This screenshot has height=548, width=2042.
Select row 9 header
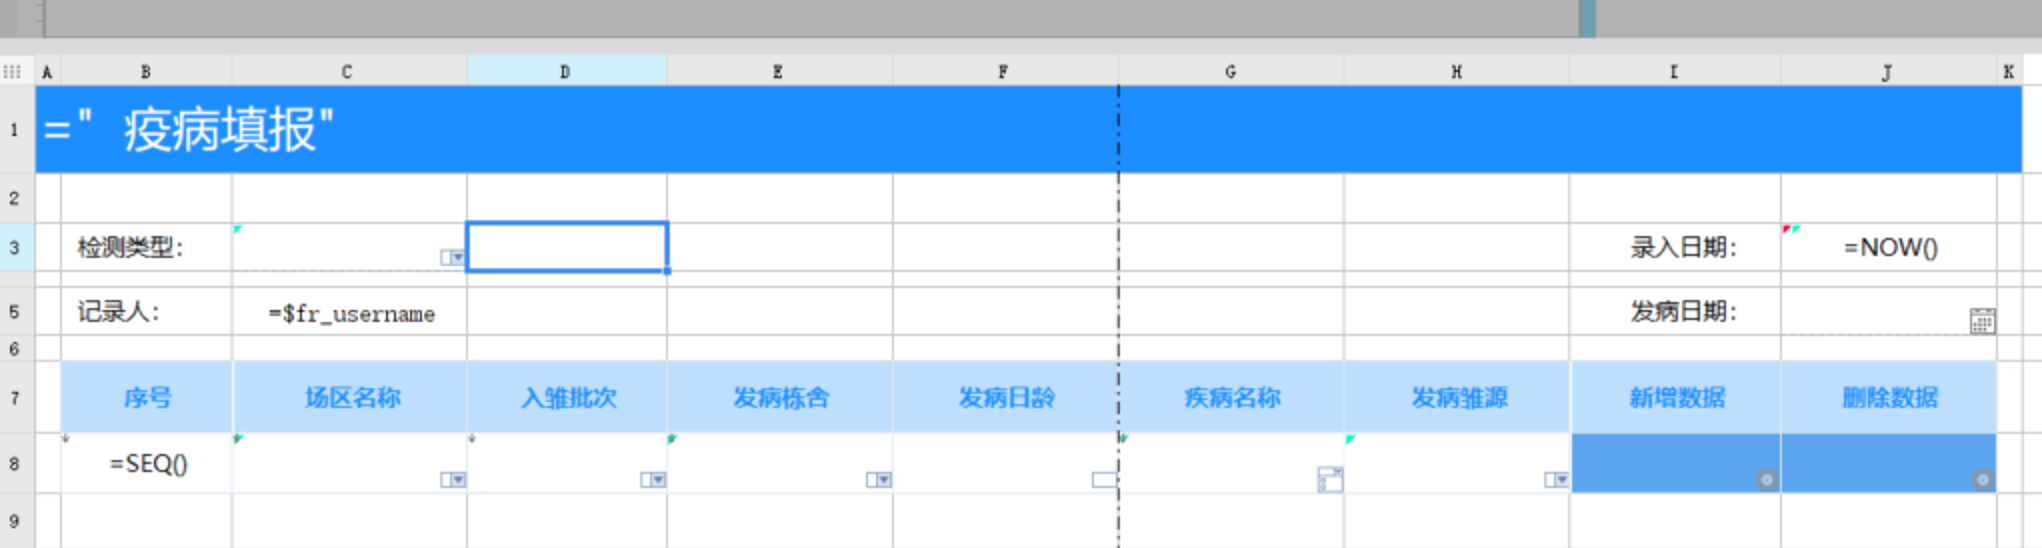tap(15, 521)
